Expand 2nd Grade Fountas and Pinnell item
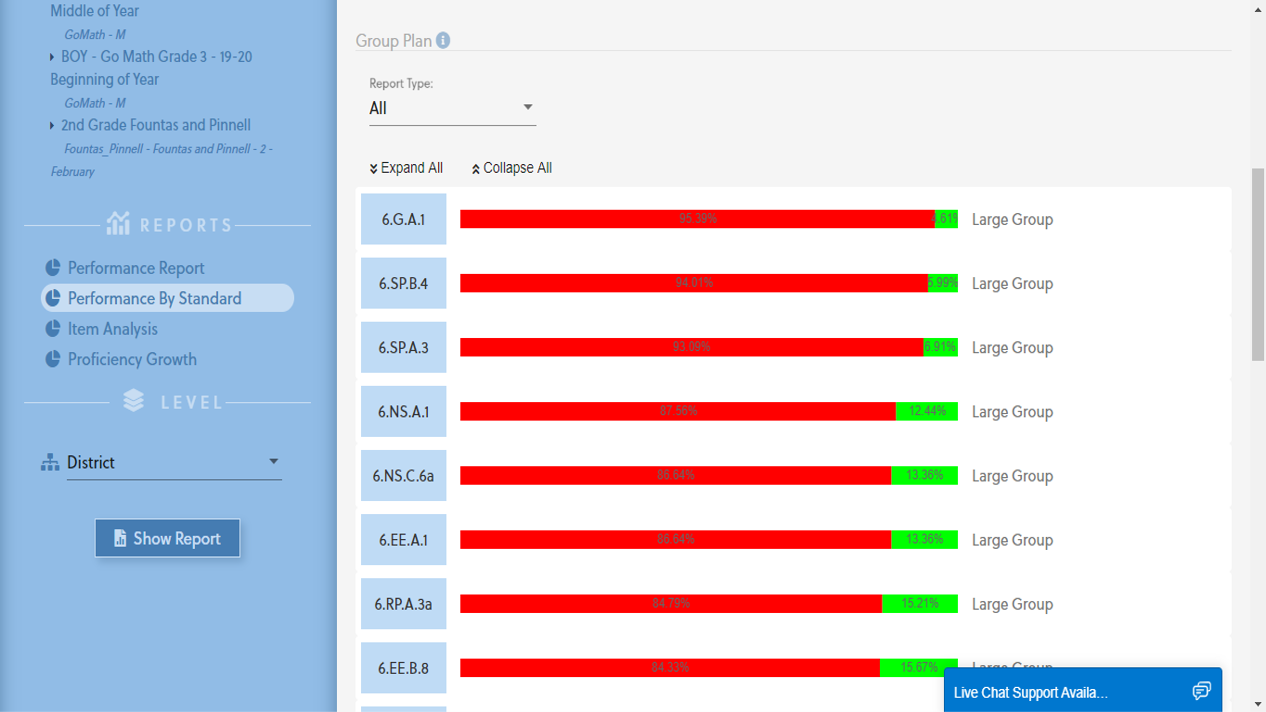This screenshot has height=712, width=1266. (x=52, y=126)
